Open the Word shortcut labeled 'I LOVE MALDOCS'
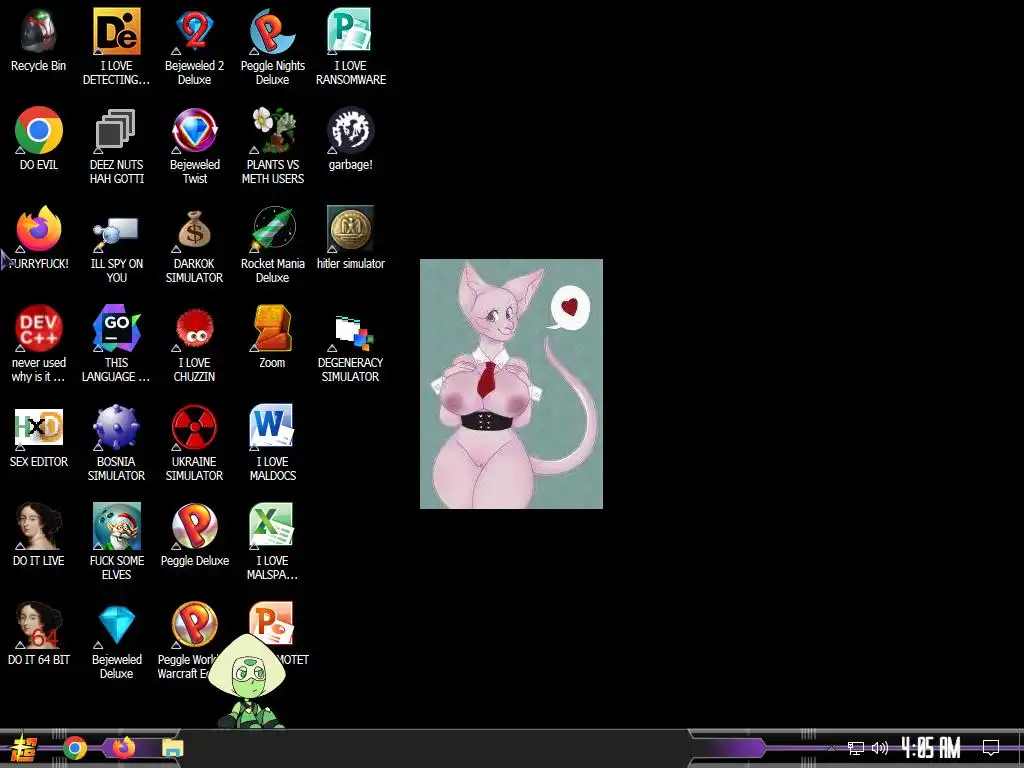Screen dimensions: 1024x768 point(272,427)
